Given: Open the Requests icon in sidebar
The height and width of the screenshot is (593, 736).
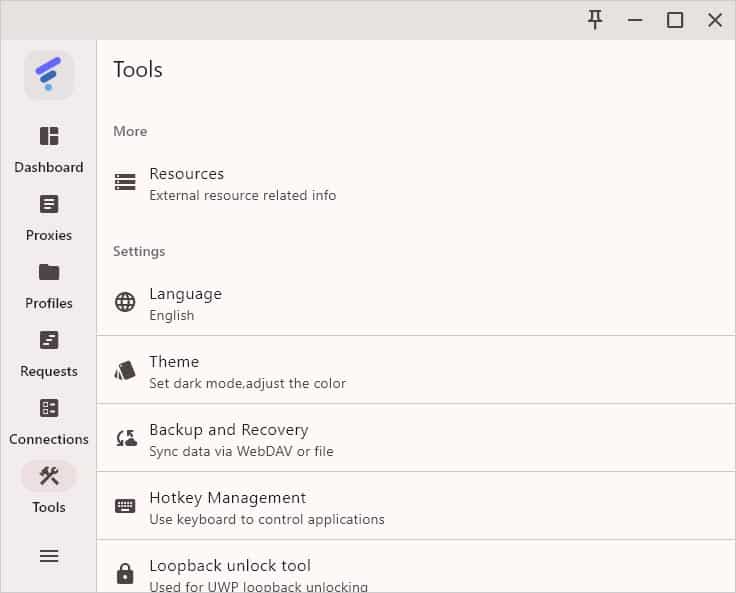Looking at the screenshot, I should click(x=49, y=340).
